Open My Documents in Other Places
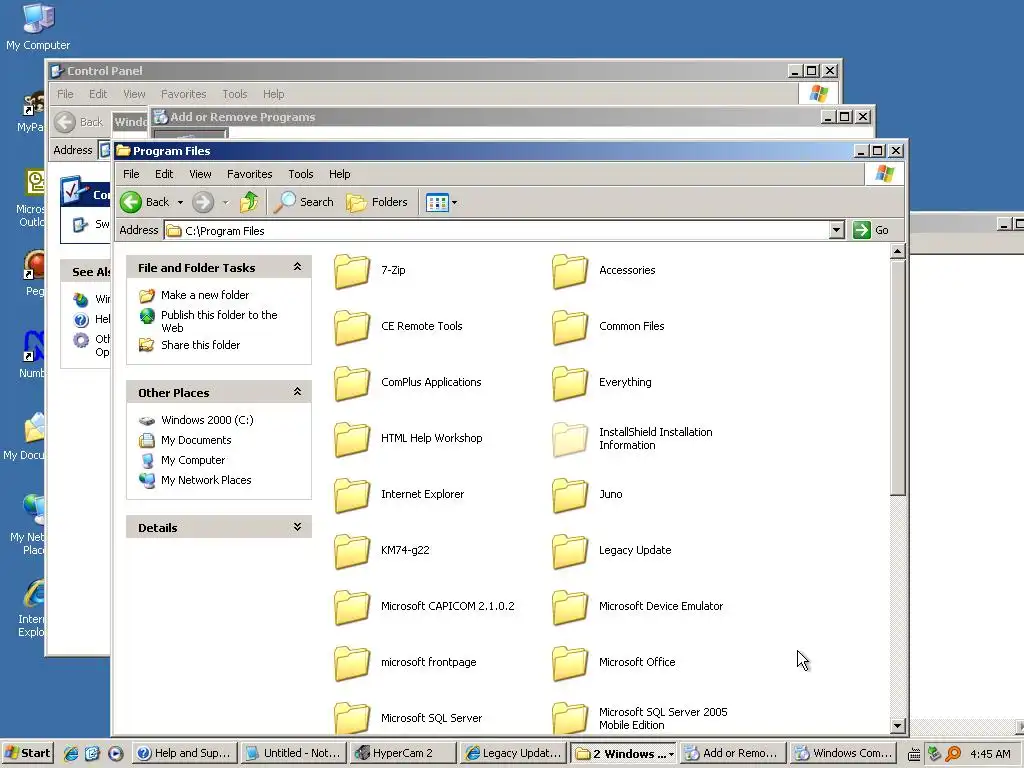 [x=196, y=440]
